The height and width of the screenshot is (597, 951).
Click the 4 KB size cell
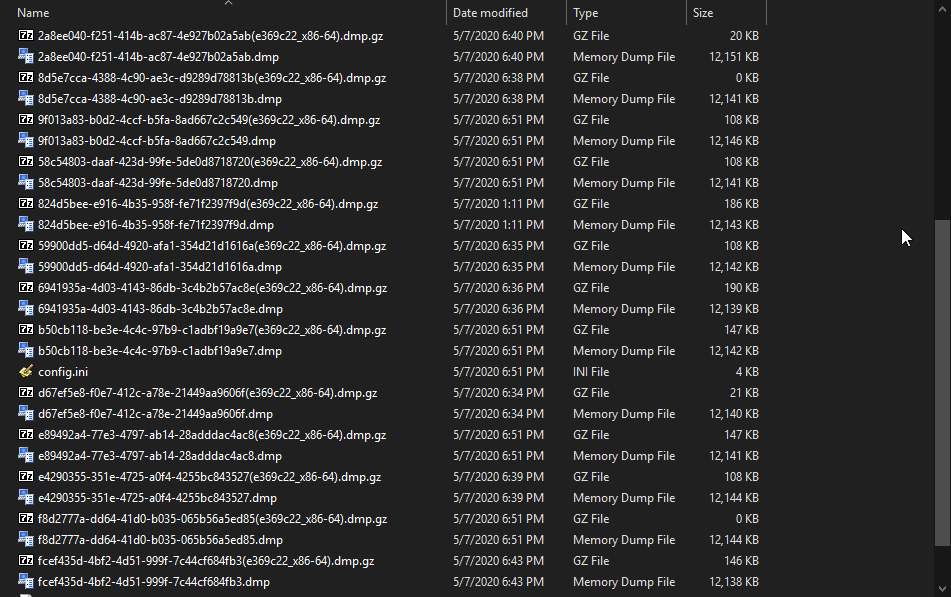click(747, 372)
